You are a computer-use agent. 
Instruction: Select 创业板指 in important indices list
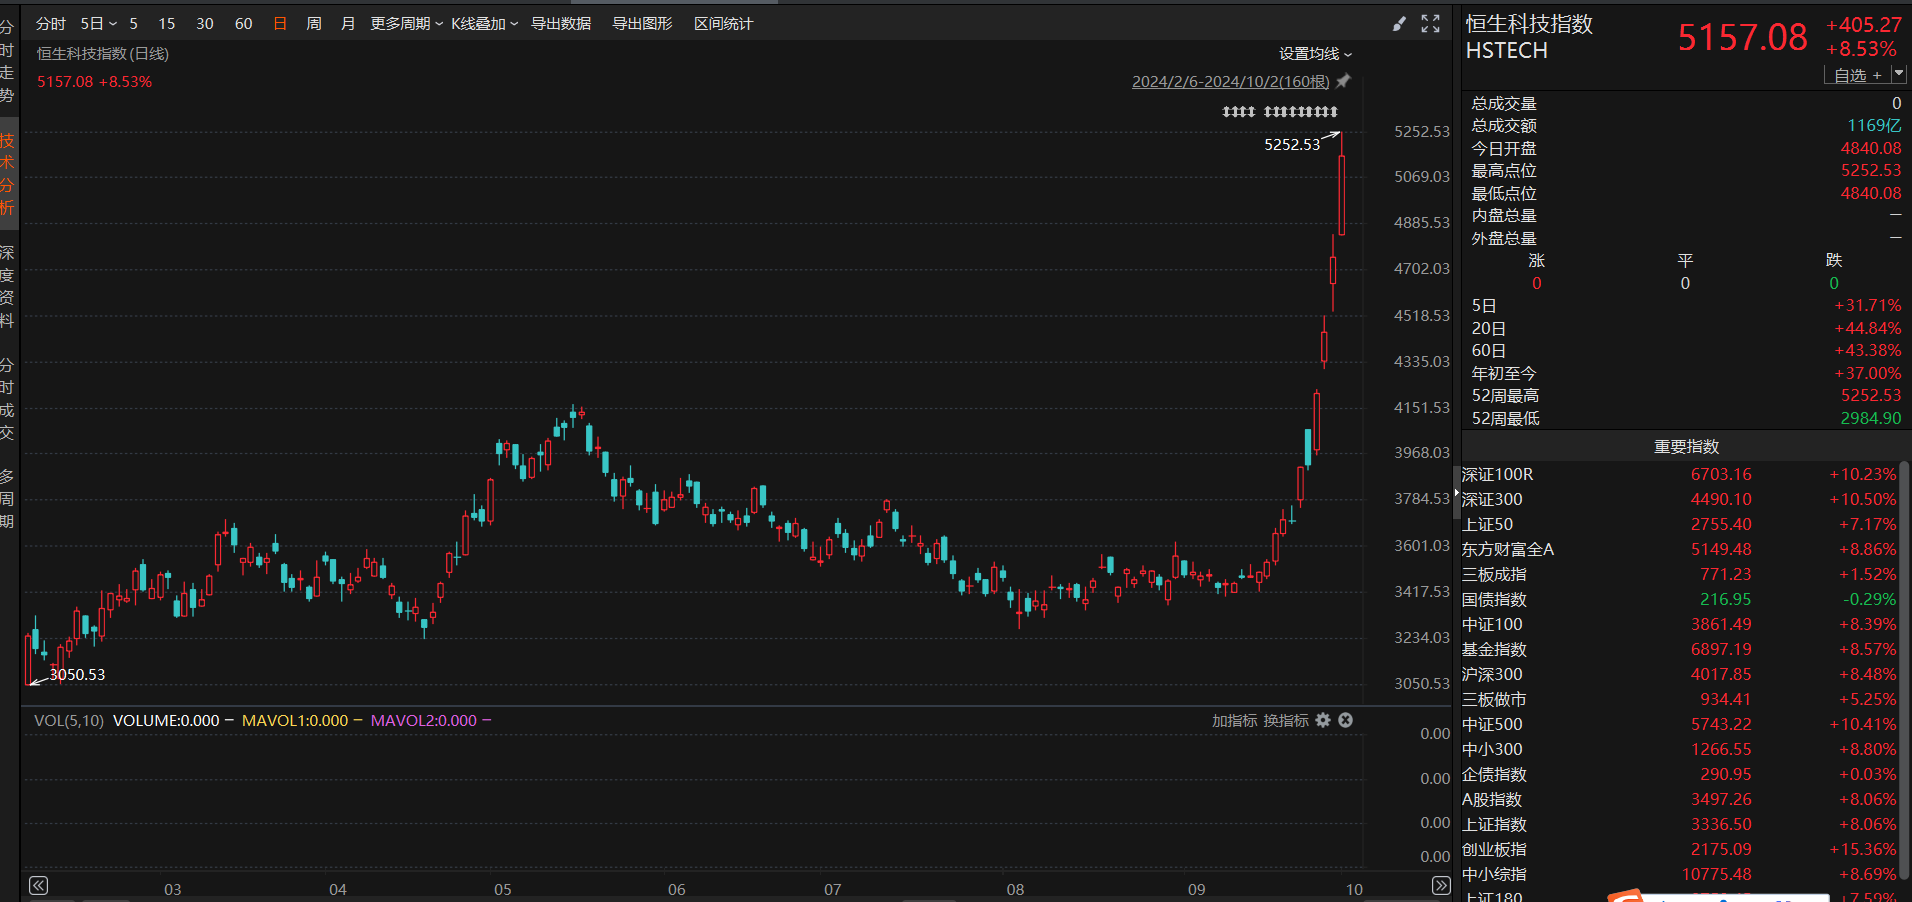(x=1494, y=849)
